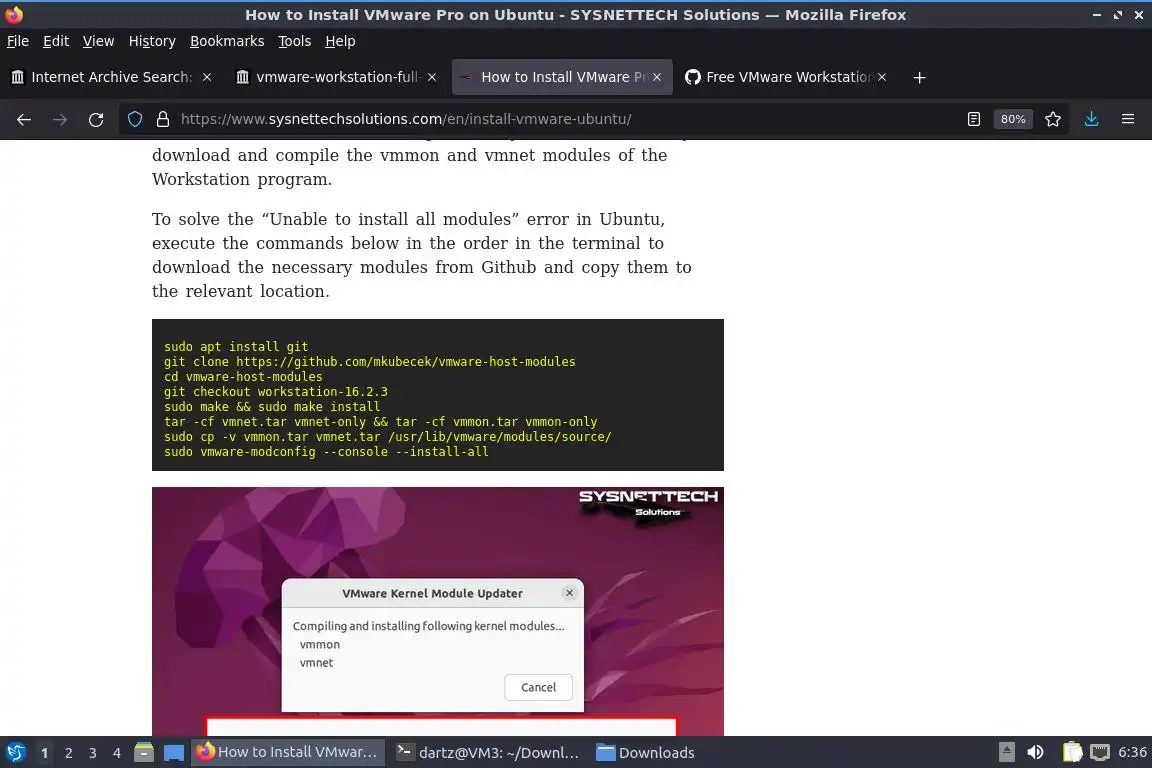1152x768 pixels.
Task: Click the taskbar clock 6:36
Action: 1132,752
